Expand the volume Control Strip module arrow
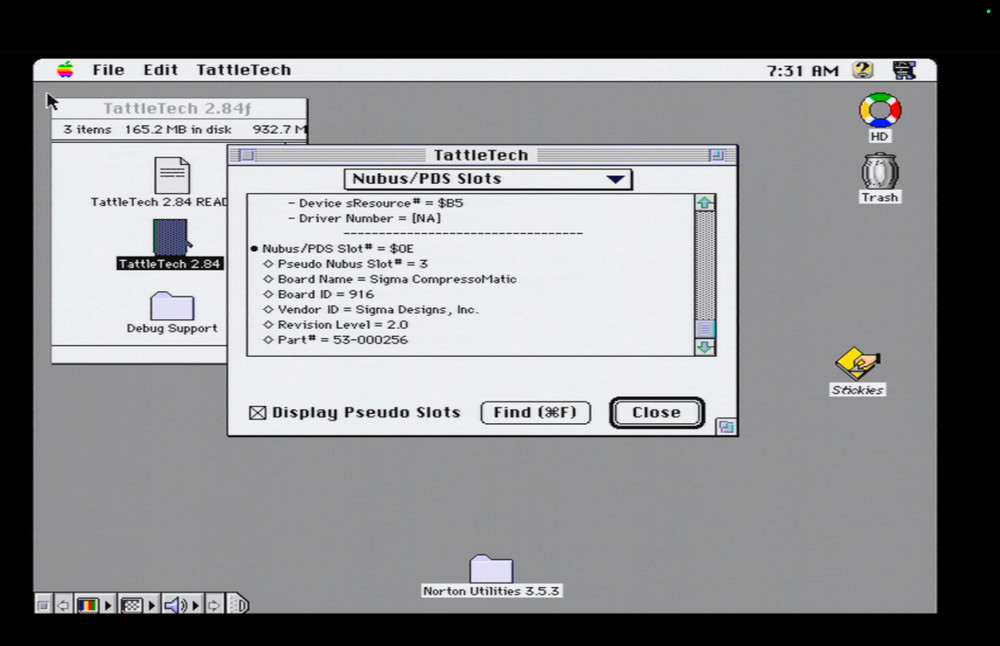Image resolution: width=1000 pixels, height=646 pixels. tap(193, 605)
